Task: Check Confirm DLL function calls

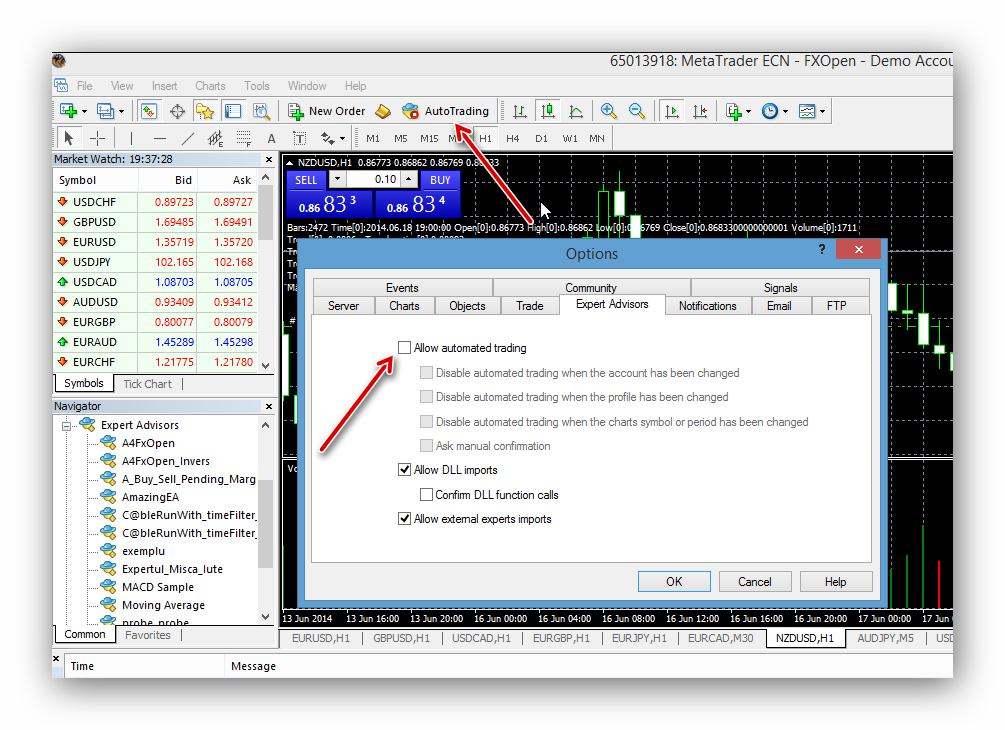Action: 426,495
